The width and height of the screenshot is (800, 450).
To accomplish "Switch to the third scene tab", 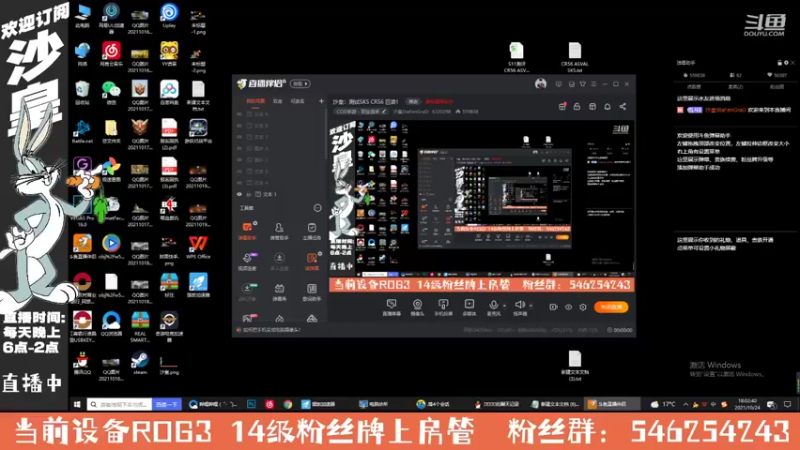I will 297,101.
